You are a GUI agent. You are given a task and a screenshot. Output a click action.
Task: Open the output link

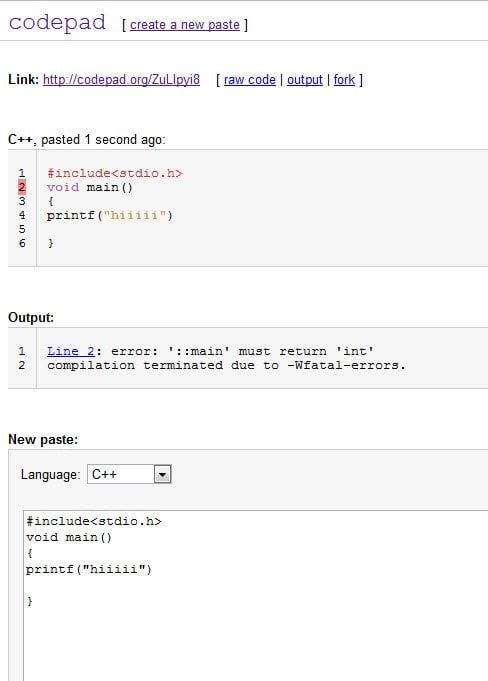[305, 80]
